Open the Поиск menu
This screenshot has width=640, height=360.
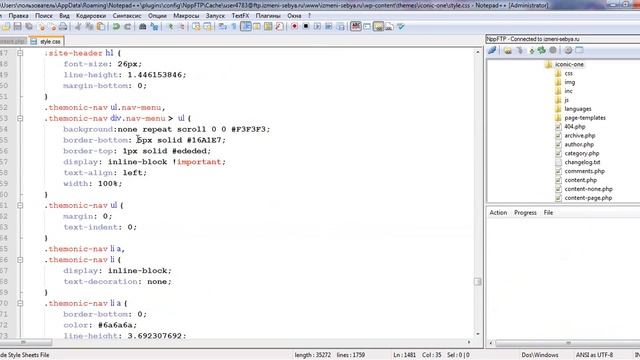[44, 16]
